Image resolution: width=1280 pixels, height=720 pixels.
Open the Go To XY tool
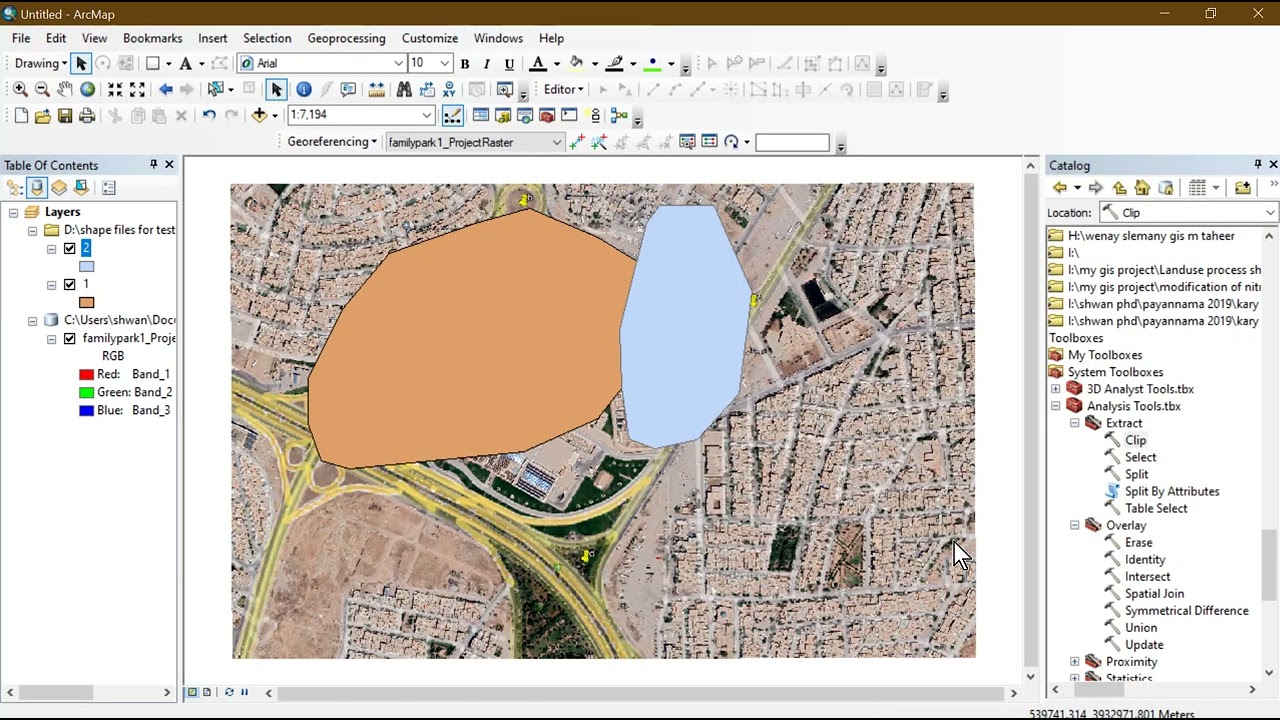coord(449,90)
